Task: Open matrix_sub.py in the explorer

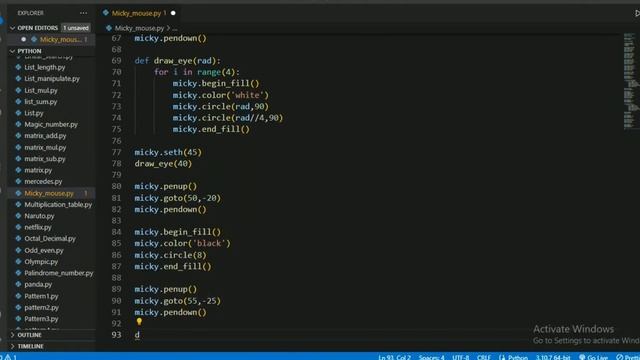Action: coord(45,159)
